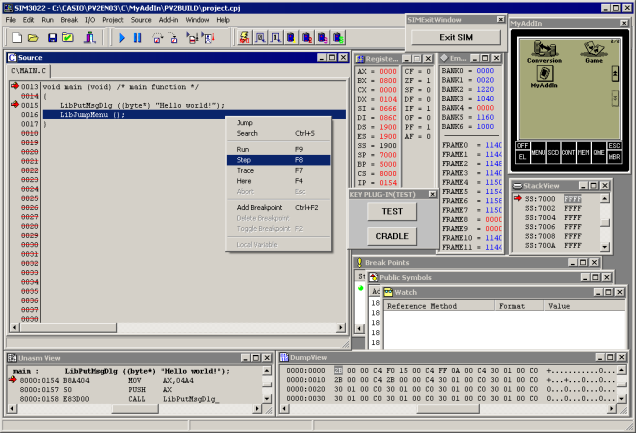This screenshot has width=636, height=433.
Task: Click Unasm View scrollbar down arrow
Action: (267, 399)
